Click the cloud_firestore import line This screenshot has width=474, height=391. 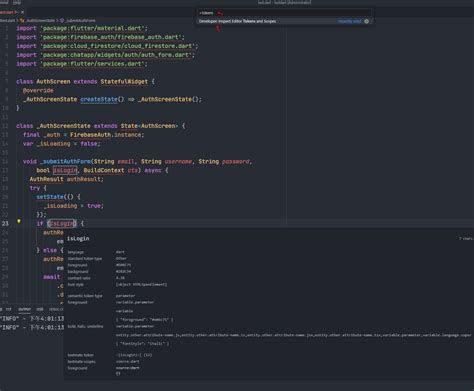(107, 46)
